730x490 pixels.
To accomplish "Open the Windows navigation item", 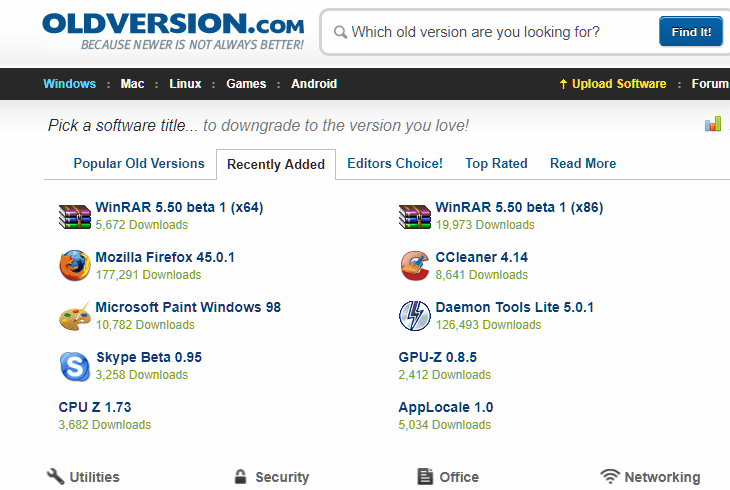I will point(70,84).
